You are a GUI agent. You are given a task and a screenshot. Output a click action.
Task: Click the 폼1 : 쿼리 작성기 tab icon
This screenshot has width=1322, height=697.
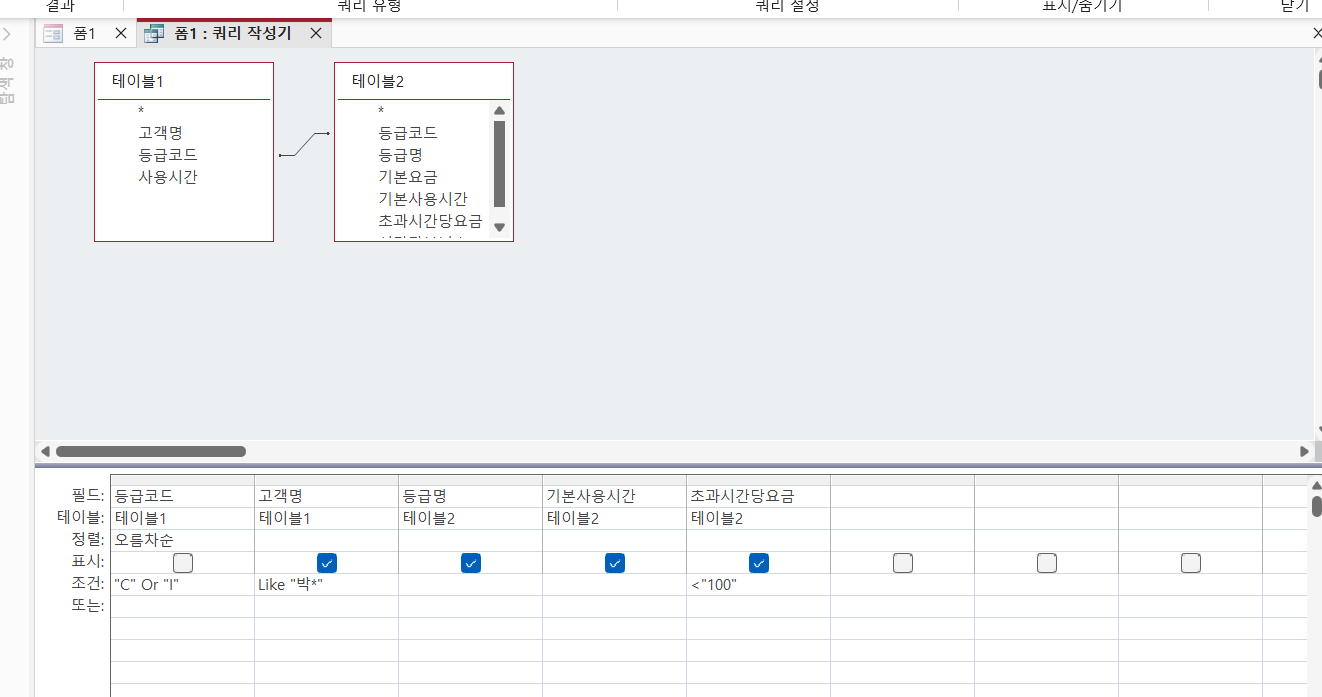[x=153, y=33]
